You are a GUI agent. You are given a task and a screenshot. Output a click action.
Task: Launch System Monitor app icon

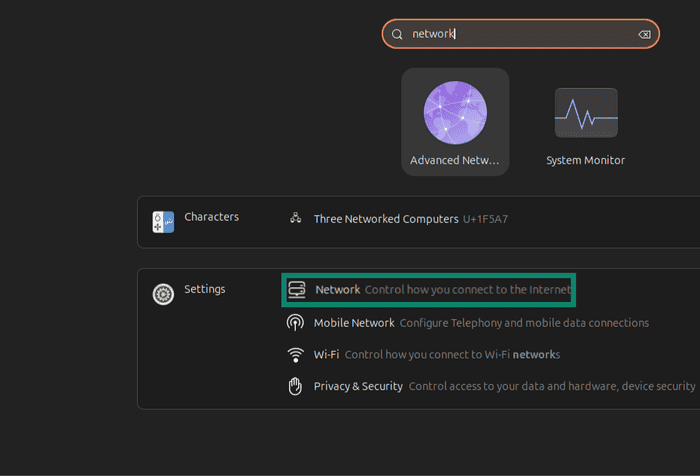(x=586, y=113)
